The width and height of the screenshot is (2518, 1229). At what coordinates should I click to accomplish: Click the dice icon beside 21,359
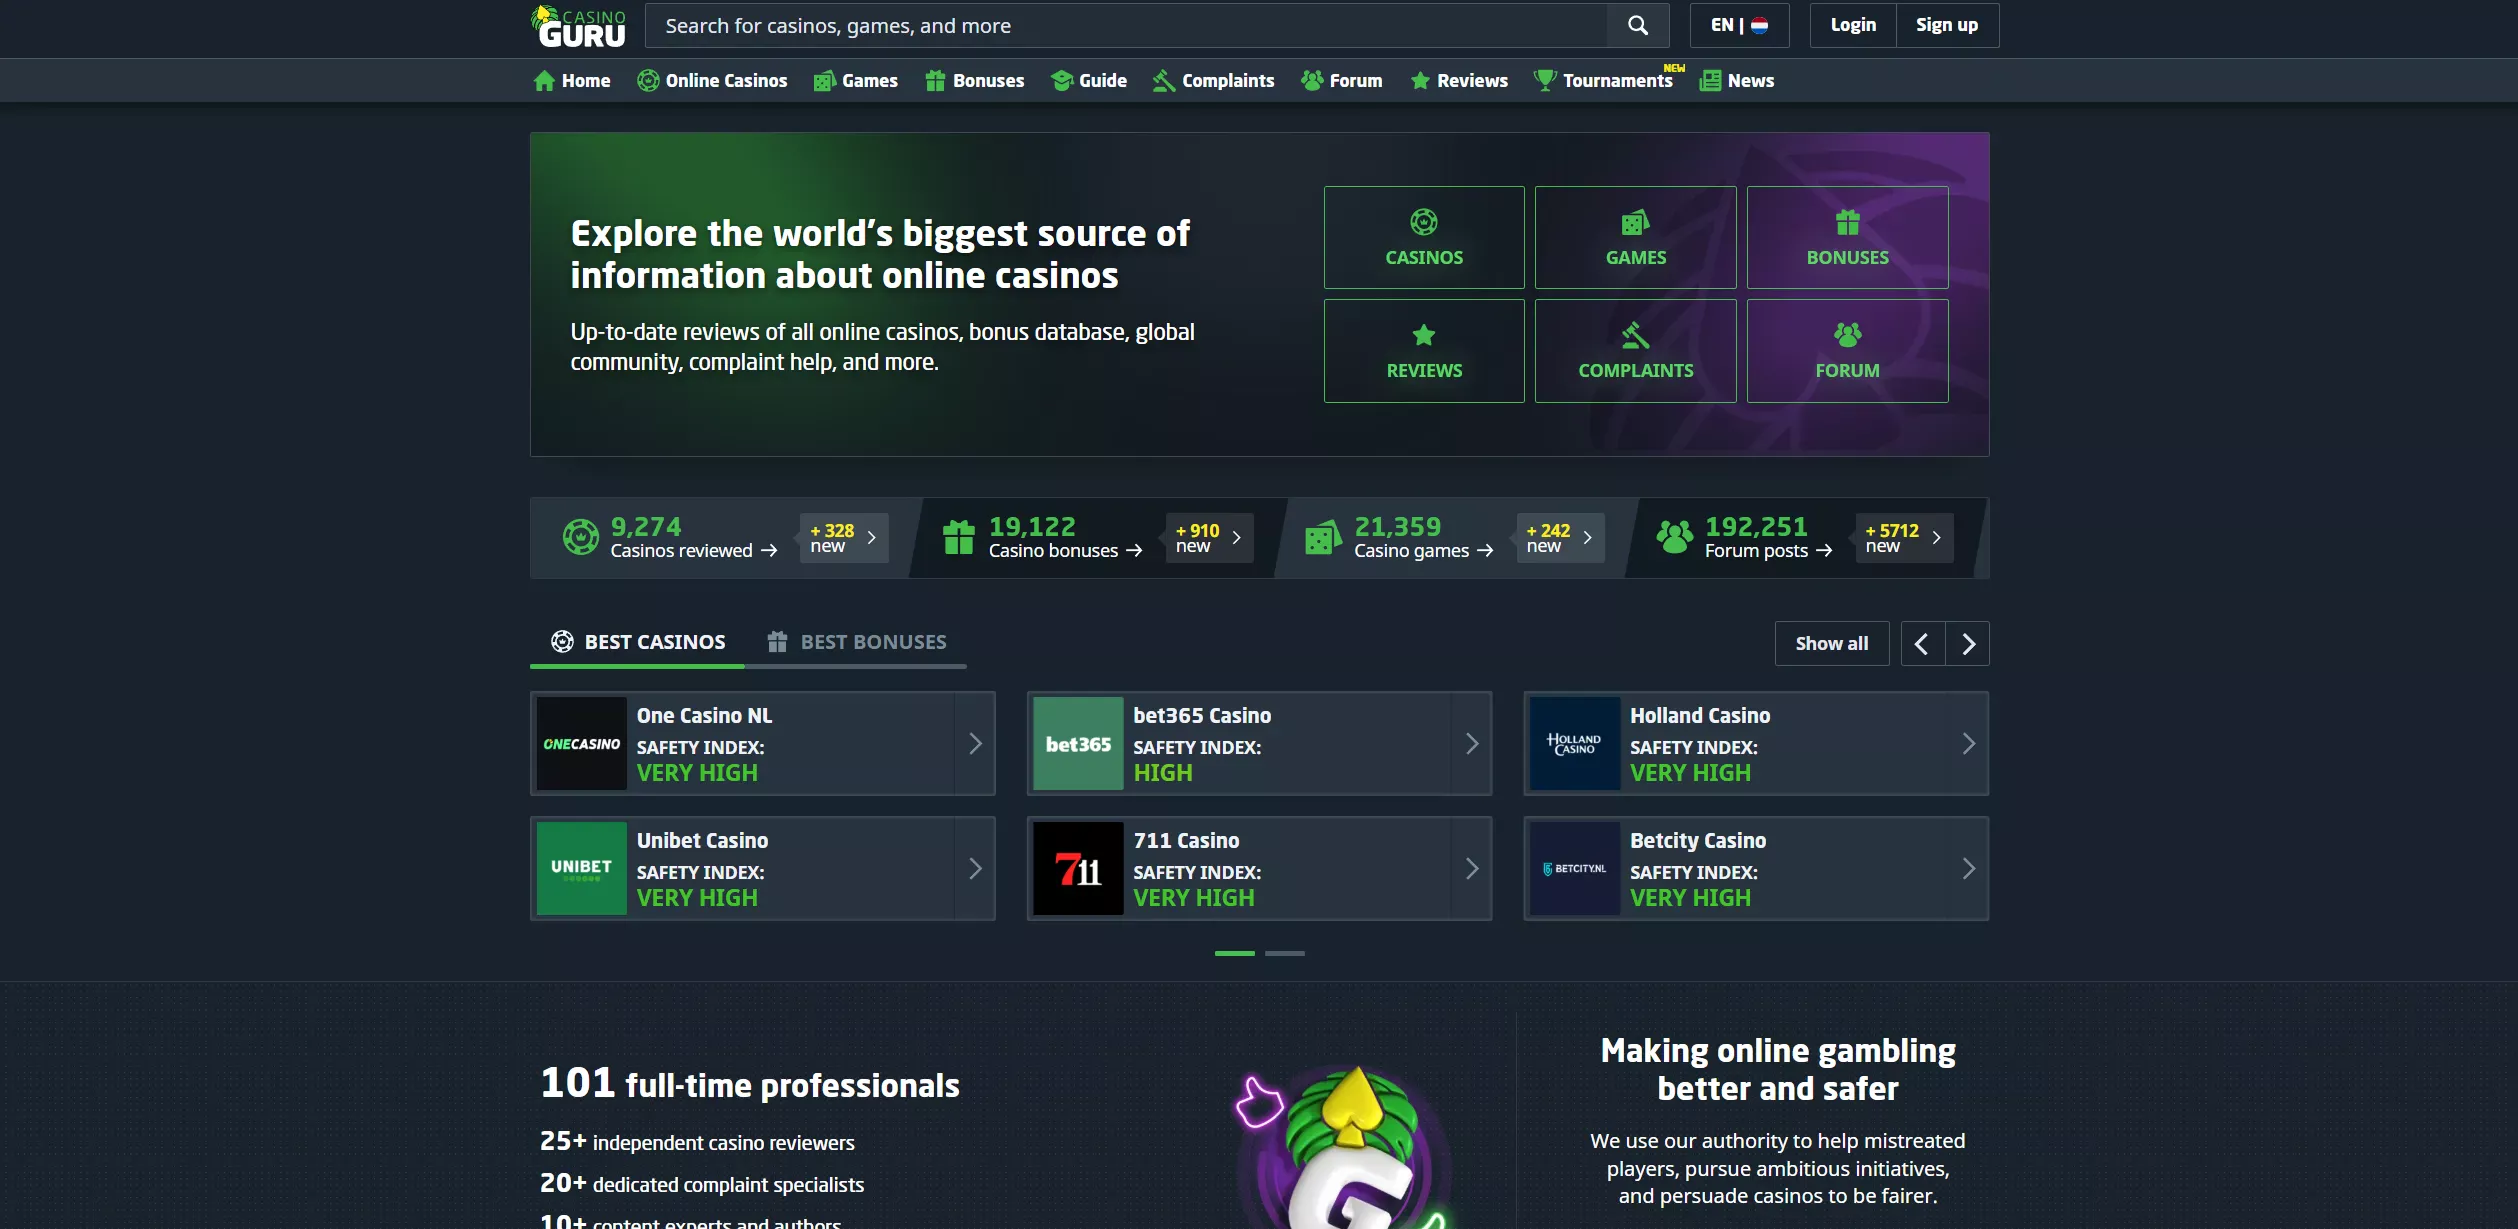[x=1322, y=537]
